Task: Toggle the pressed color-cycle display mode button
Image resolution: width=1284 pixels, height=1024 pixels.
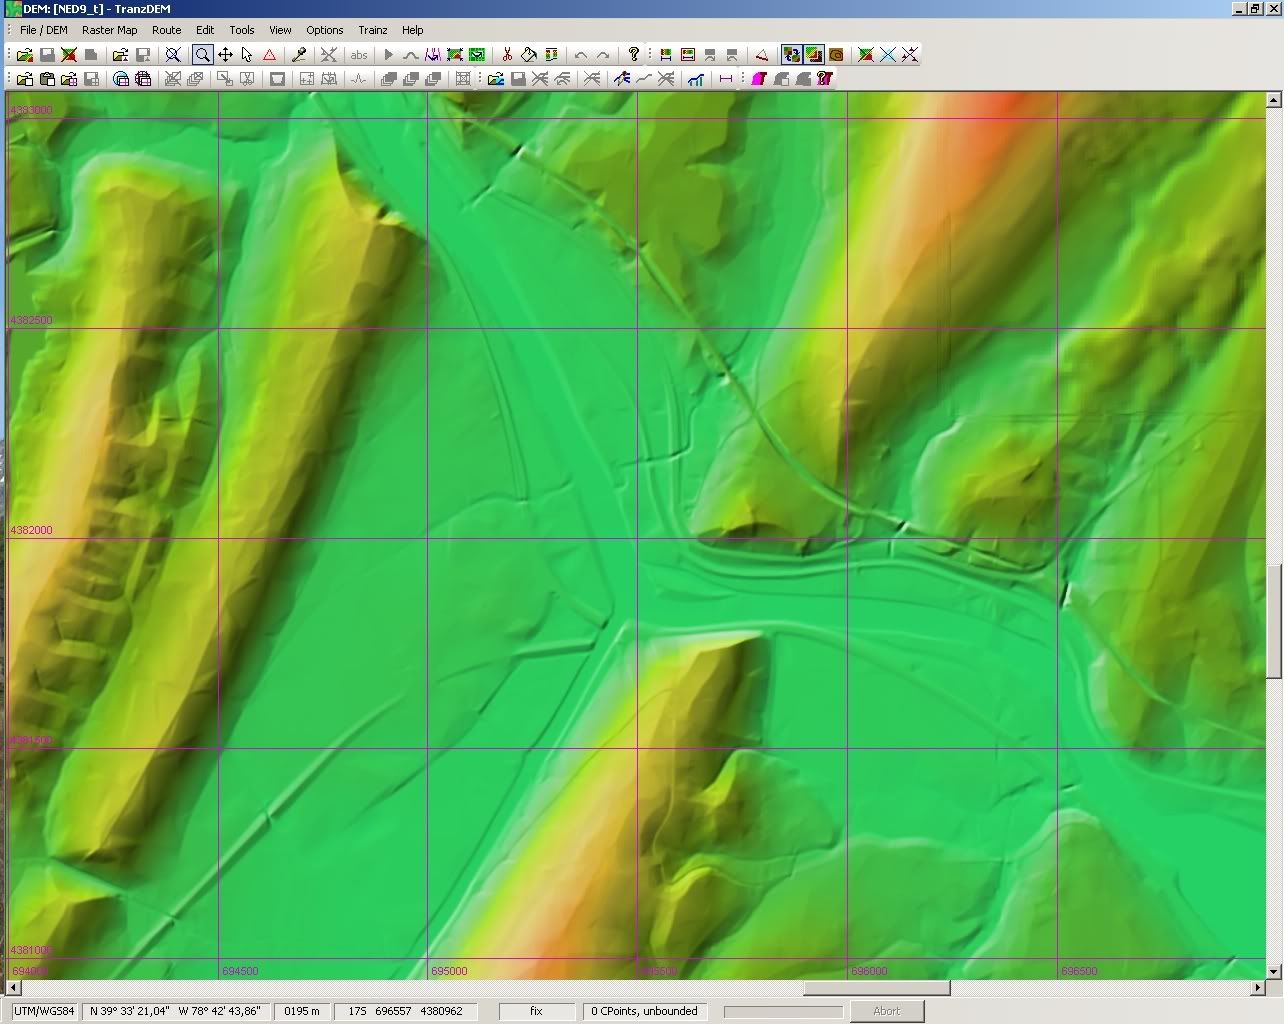Action: (x=792, y=55)
